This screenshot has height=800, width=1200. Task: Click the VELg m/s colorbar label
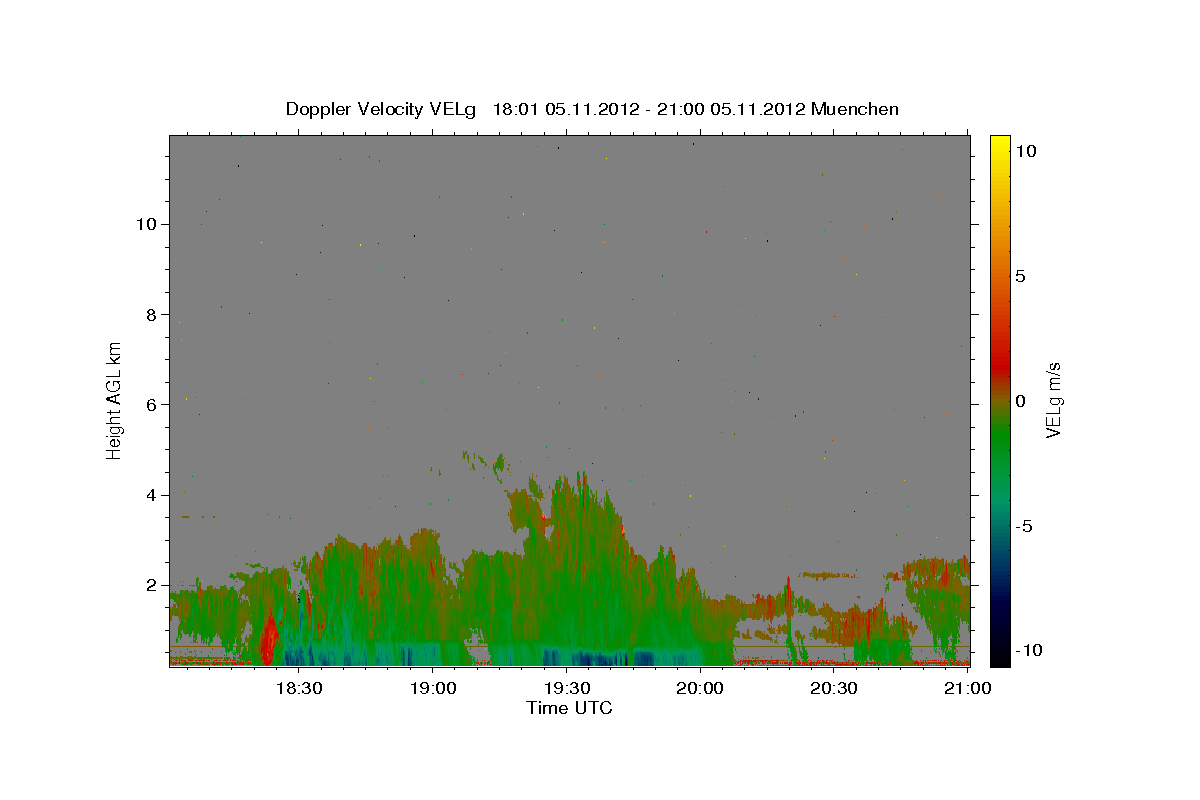click(1053, 401)
